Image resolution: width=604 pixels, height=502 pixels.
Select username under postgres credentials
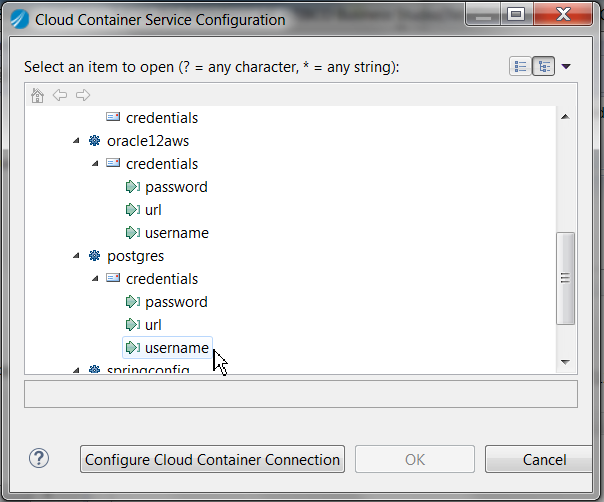tap(177, 348)
